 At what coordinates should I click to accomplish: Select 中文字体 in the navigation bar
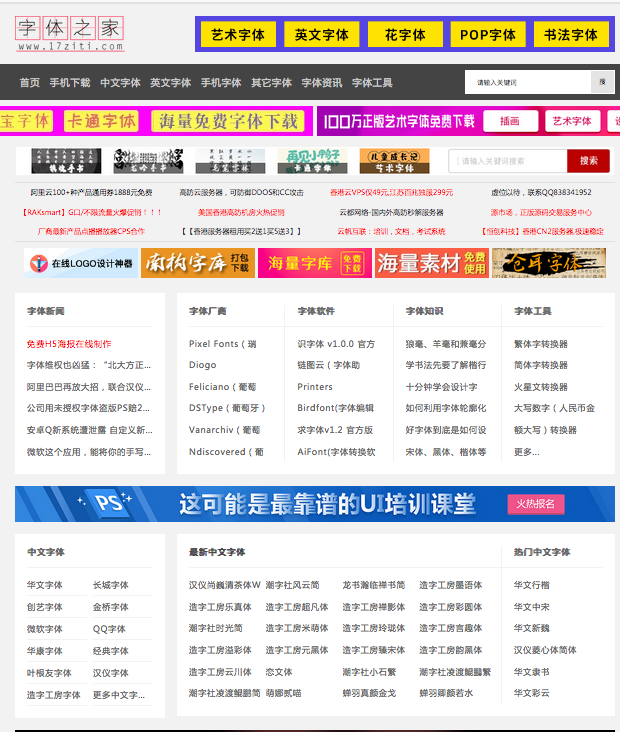(x=120, y=83)
